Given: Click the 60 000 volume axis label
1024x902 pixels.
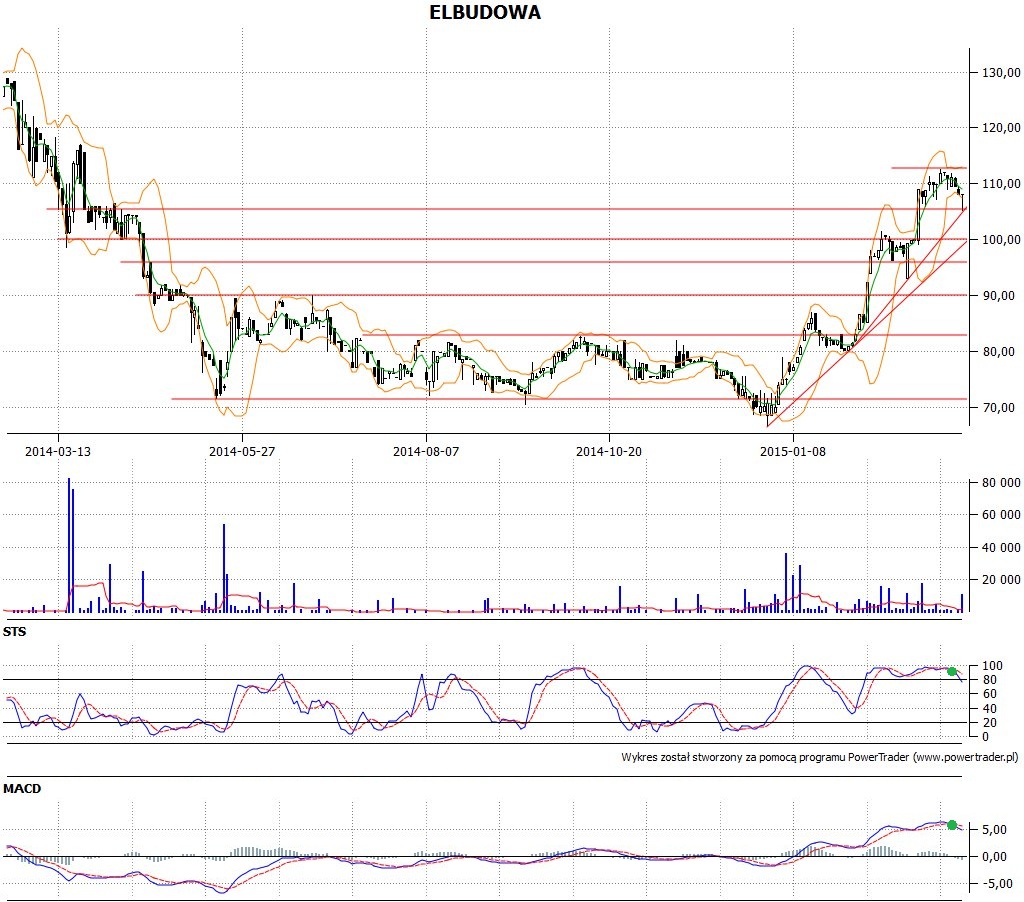Looking at the screenshot, I should pos(1001,515).
